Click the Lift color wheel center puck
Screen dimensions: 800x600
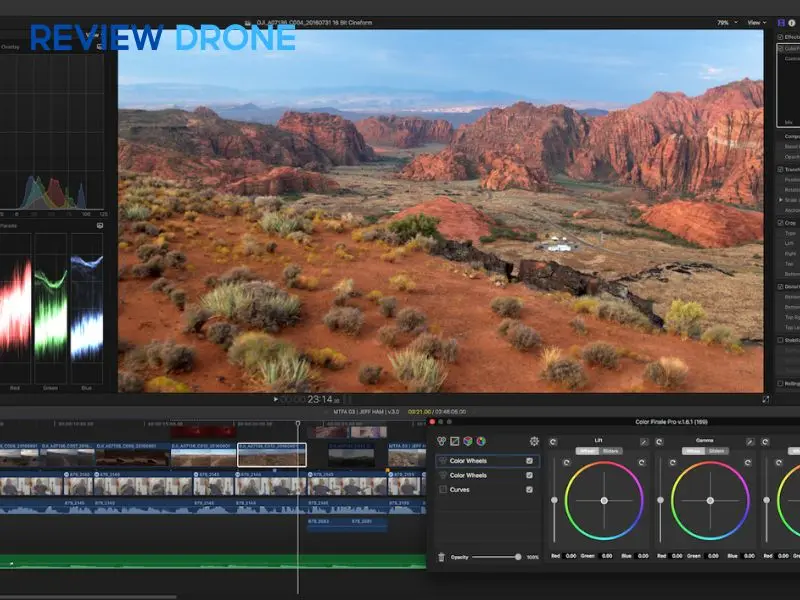tap(604, 501)
